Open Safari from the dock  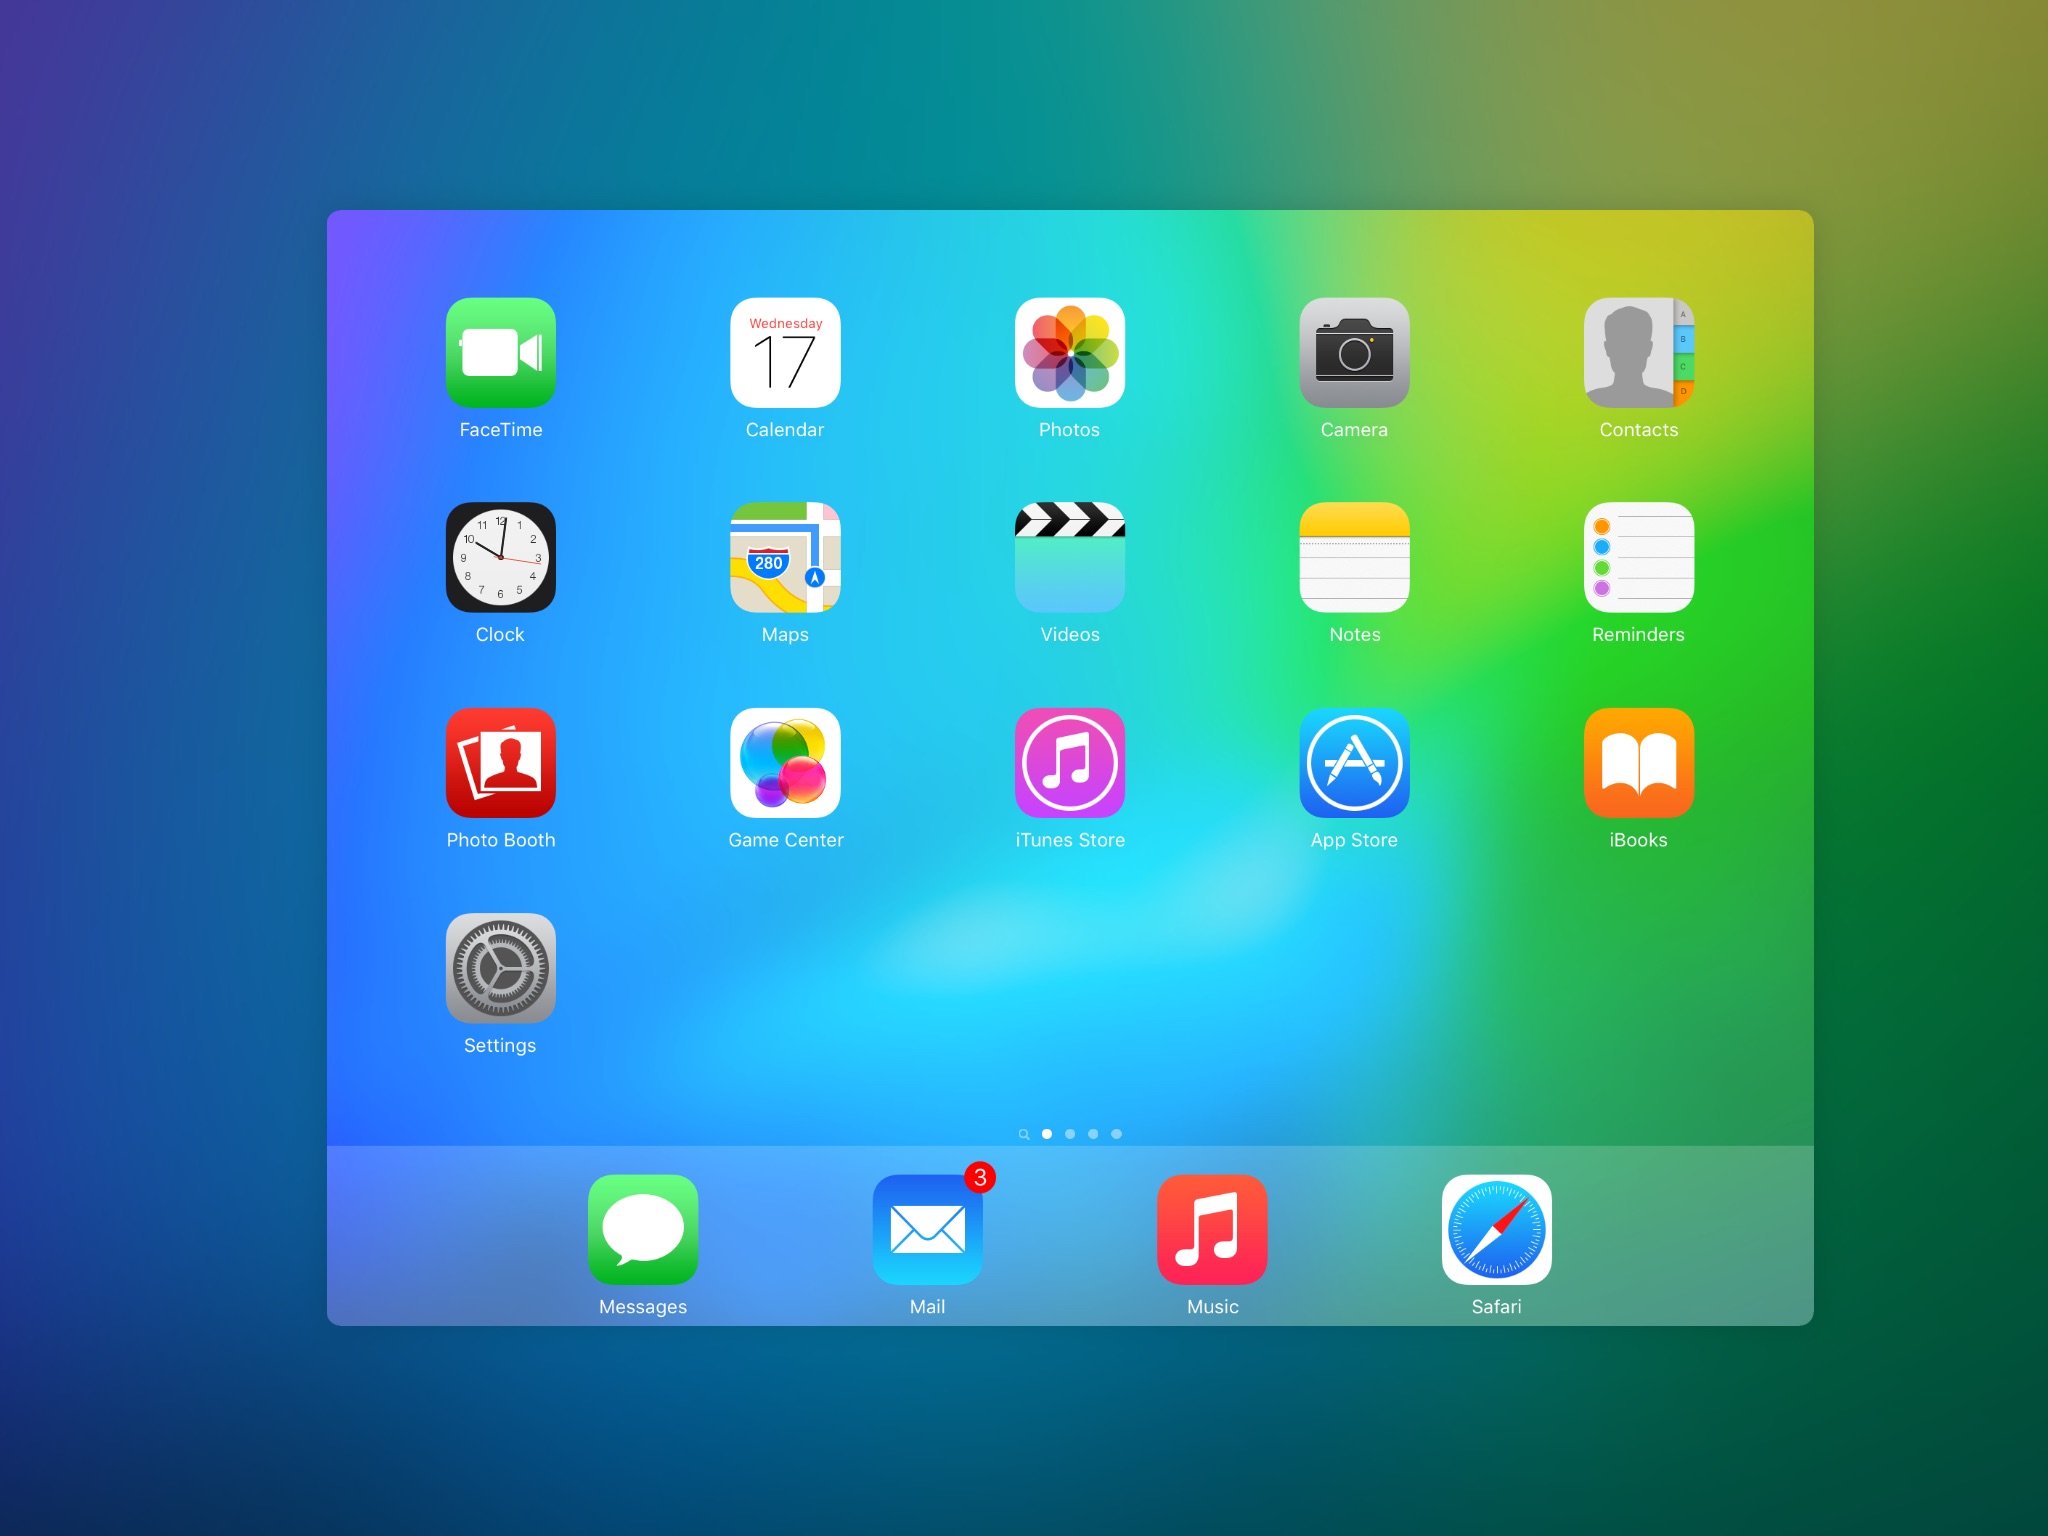(x=1496, y=1230)
